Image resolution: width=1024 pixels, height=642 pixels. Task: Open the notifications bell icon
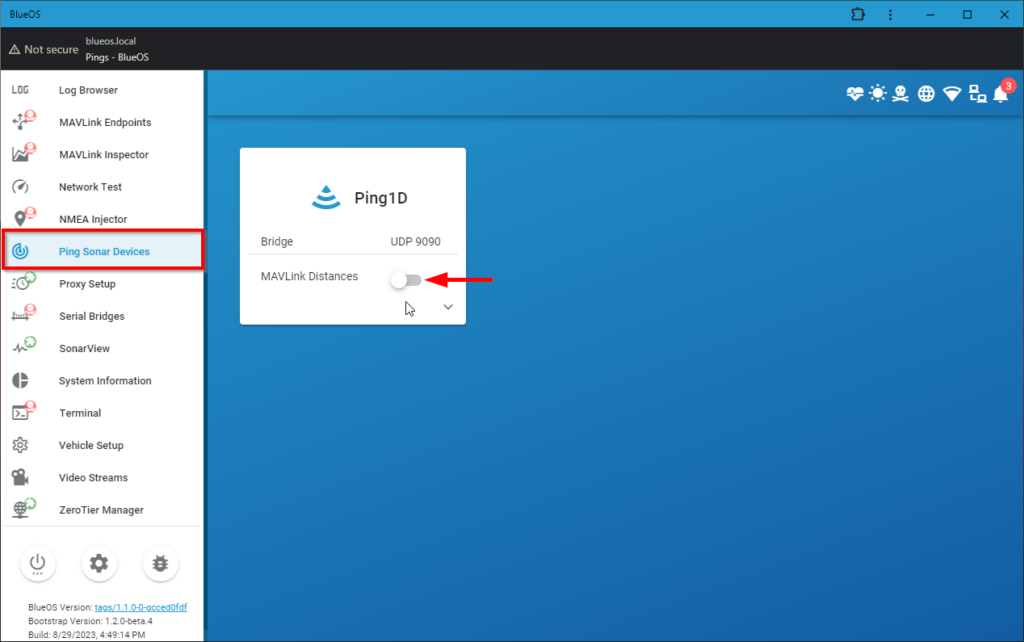click(1001, 93)
